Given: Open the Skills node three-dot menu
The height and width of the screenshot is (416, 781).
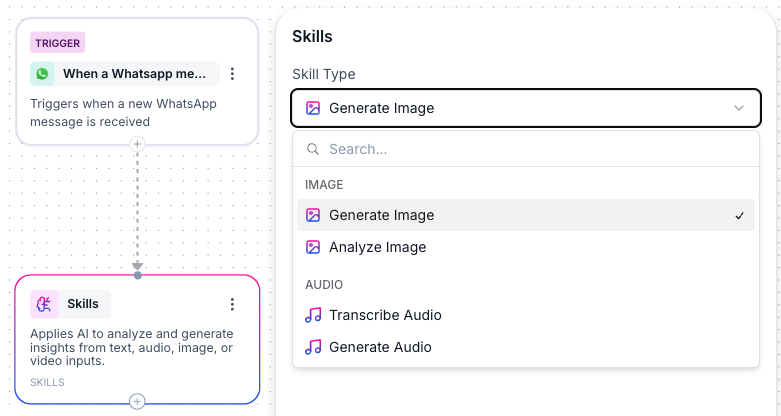Looking at the screenshot, I should click(232, 304).
